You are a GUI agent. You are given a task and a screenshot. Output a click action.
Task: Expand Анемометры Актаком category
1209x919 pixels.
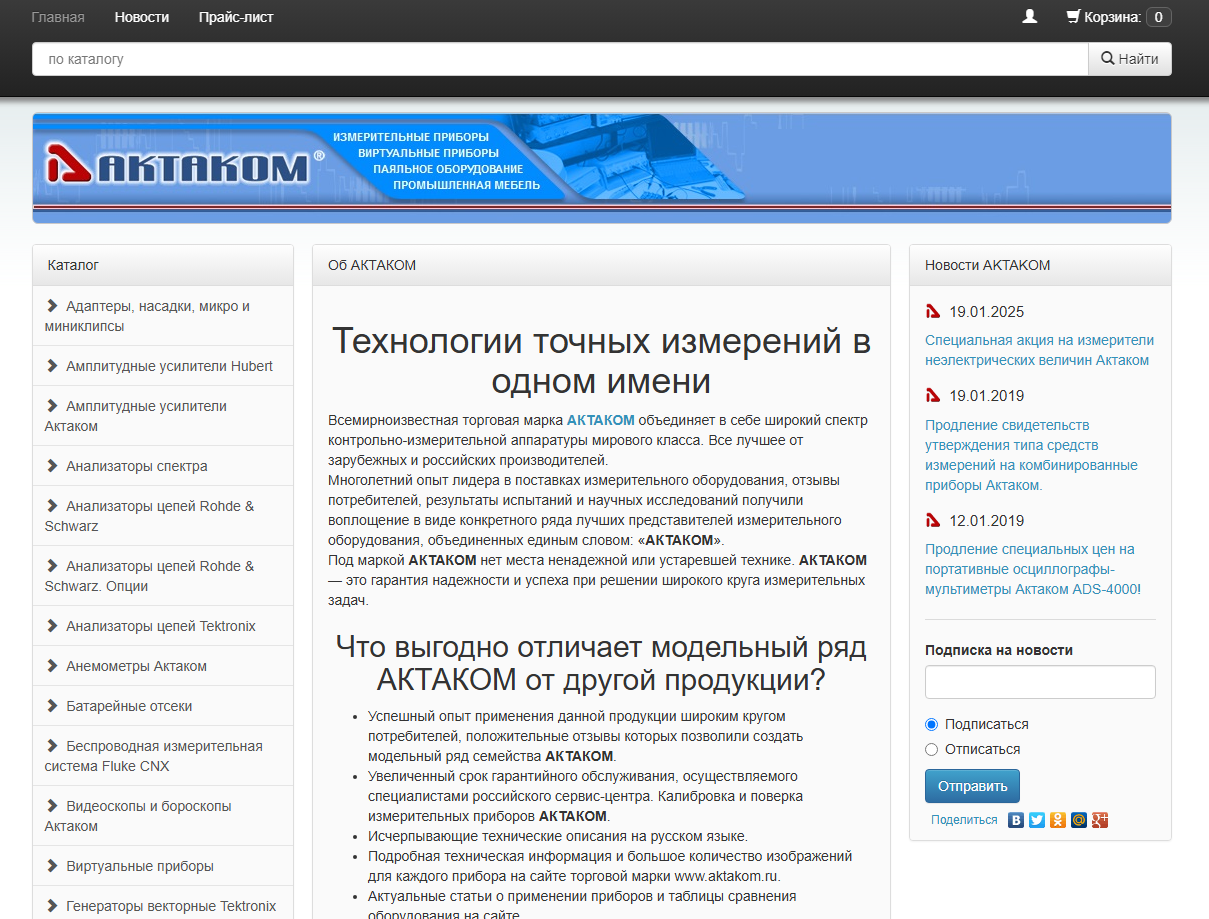pyautogui.click(x=163, y=666)
